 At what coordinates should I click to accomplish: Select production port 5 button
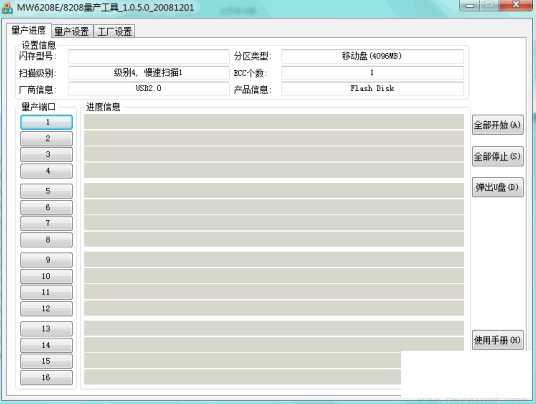click(46, 191)
